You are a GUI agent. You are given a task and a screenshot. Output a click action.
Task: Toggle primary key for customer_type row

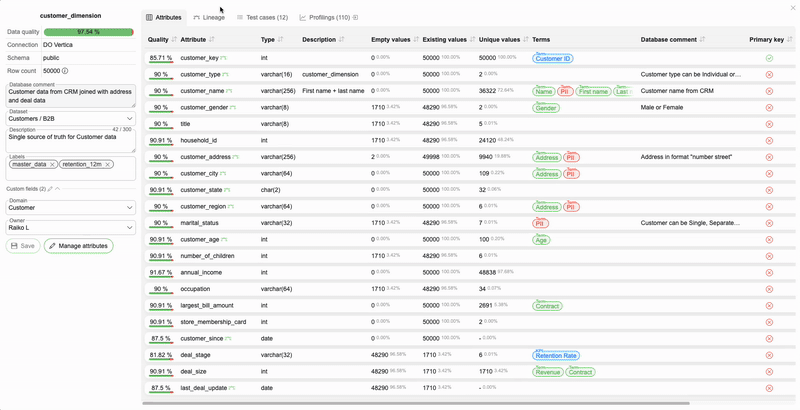pyautogui.click(x=769, y=75)
